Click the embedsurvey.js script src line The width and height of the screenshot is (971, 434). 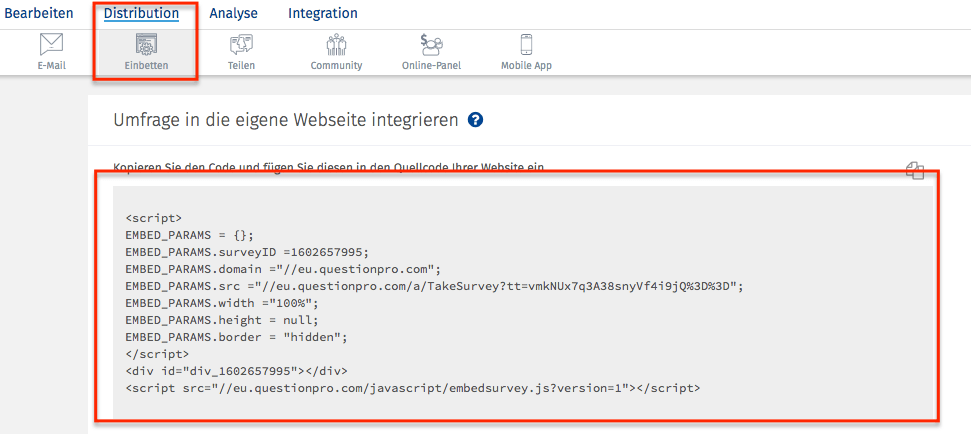click(412, 388)
